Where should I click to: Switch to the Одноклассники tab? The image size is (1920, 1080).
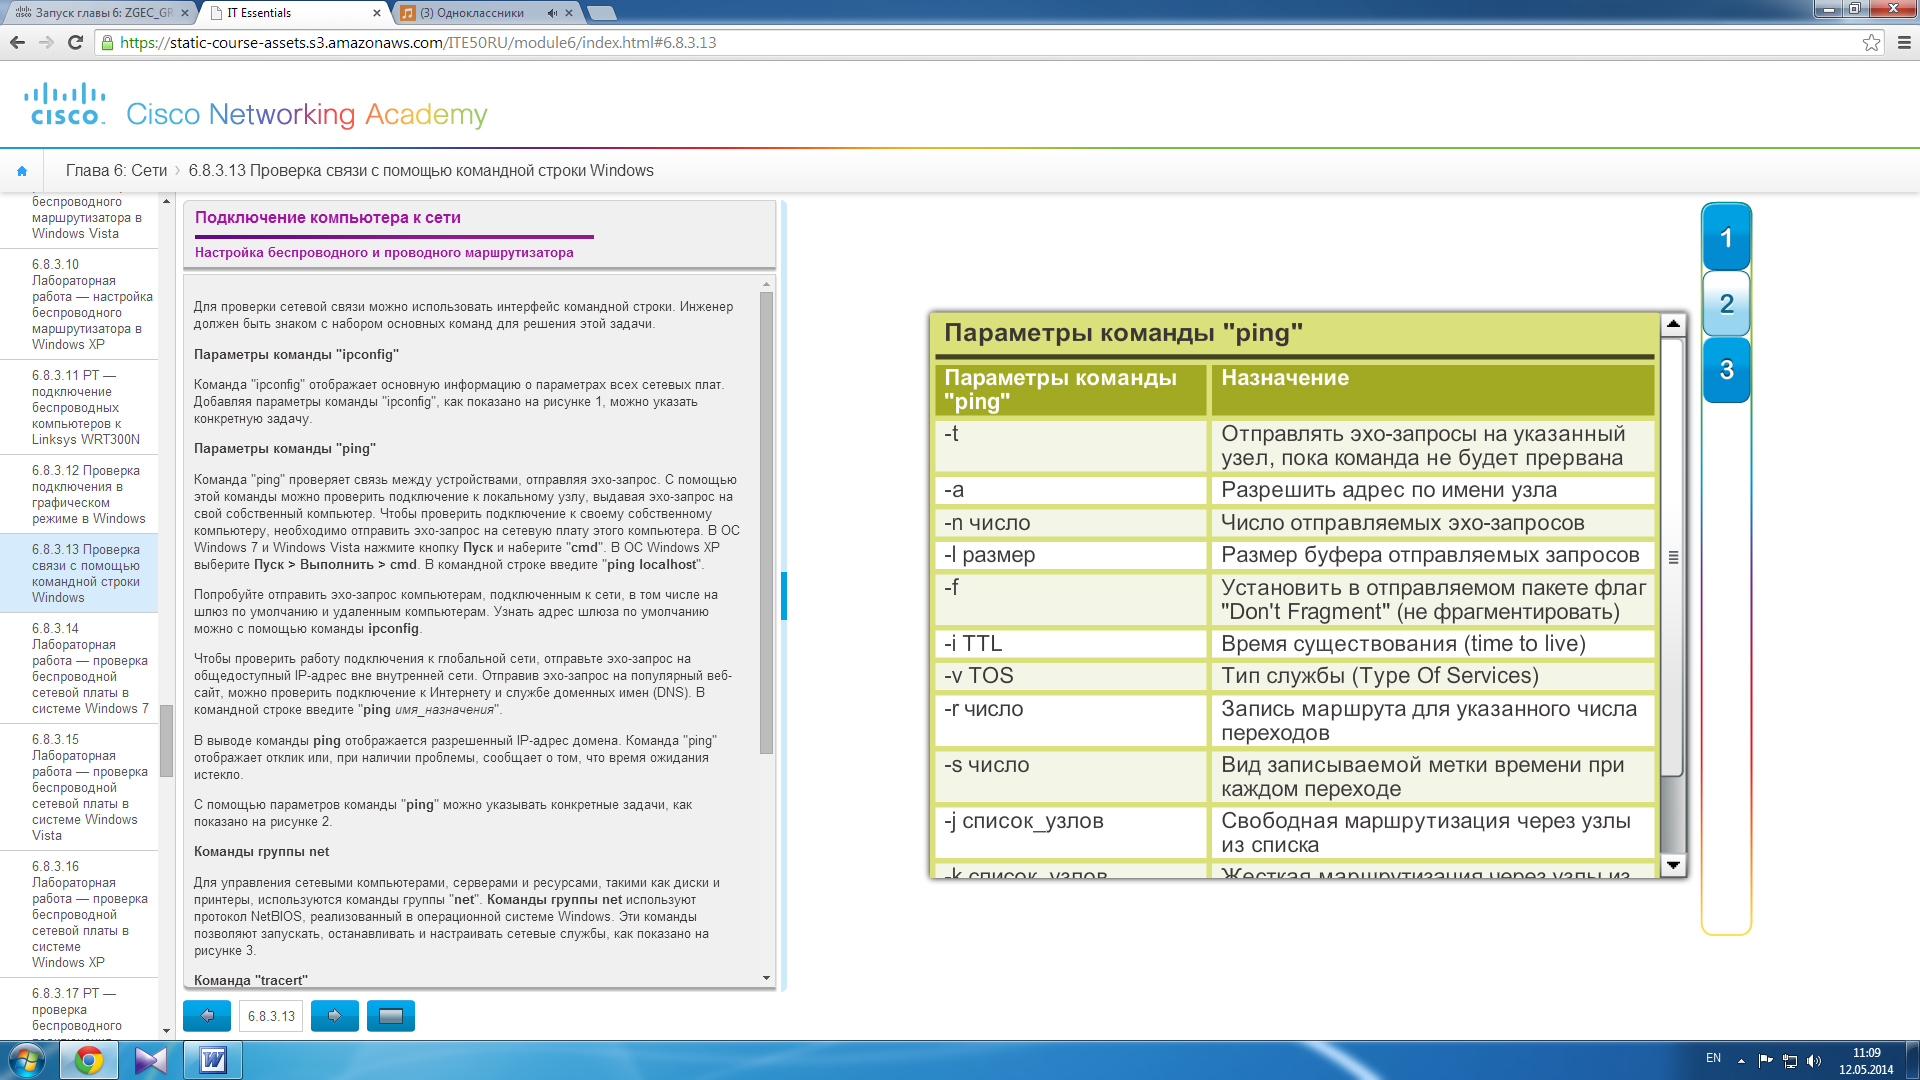pos(487,13)
